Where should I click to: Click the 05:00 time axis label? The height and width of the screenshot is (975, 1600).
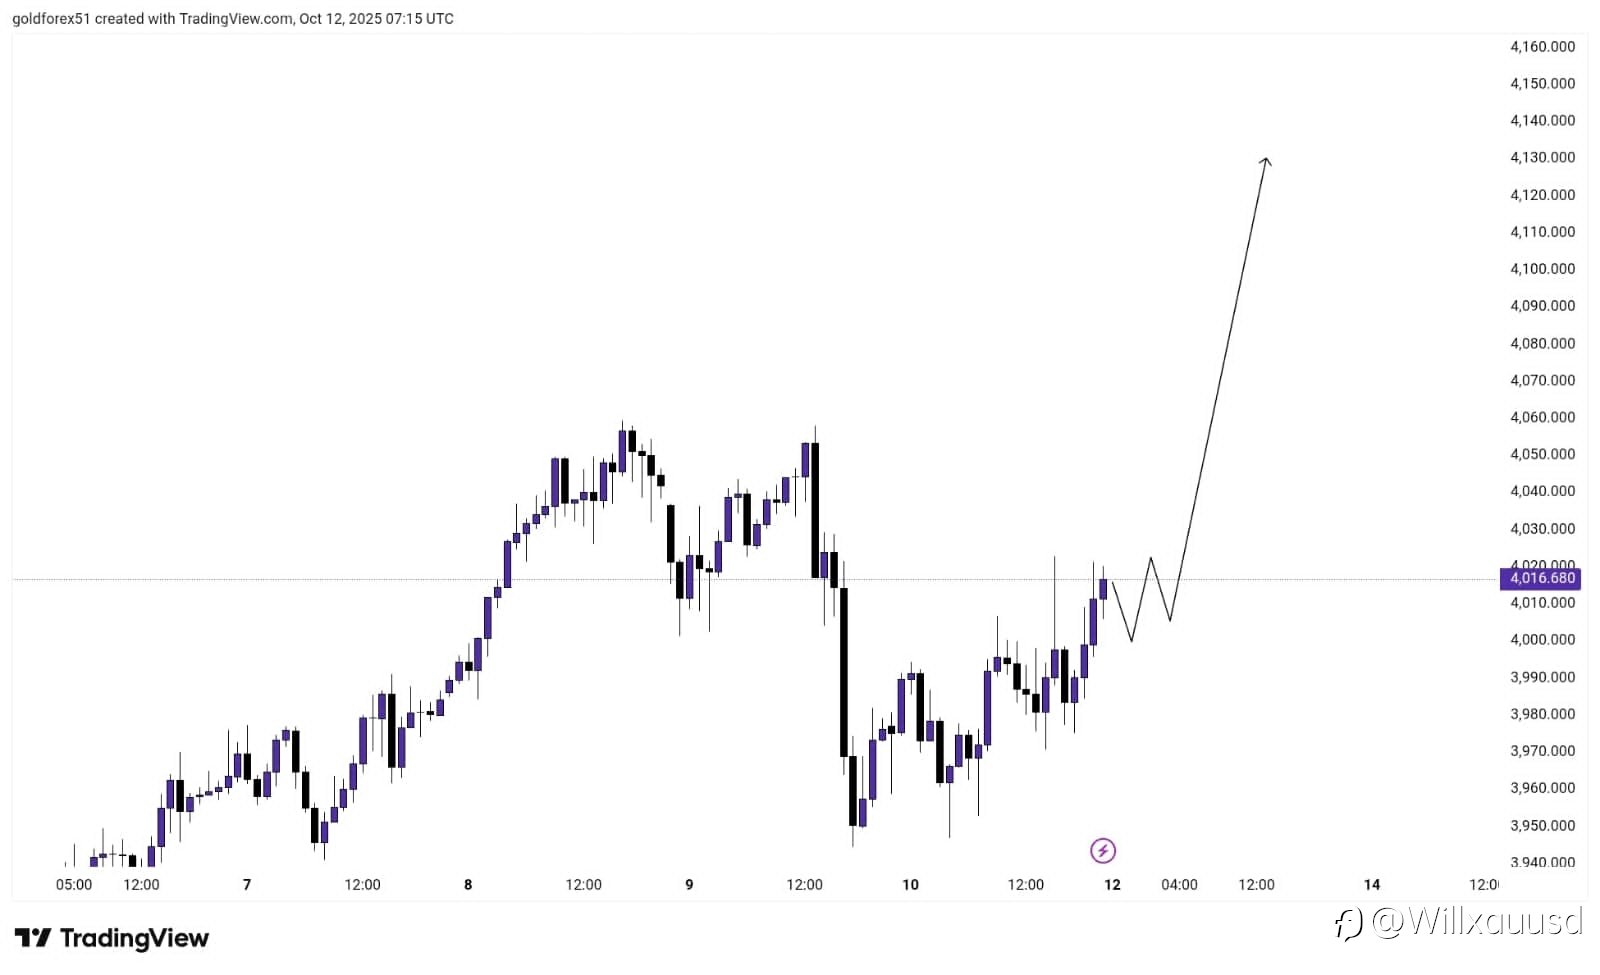[x=74, y=884]
